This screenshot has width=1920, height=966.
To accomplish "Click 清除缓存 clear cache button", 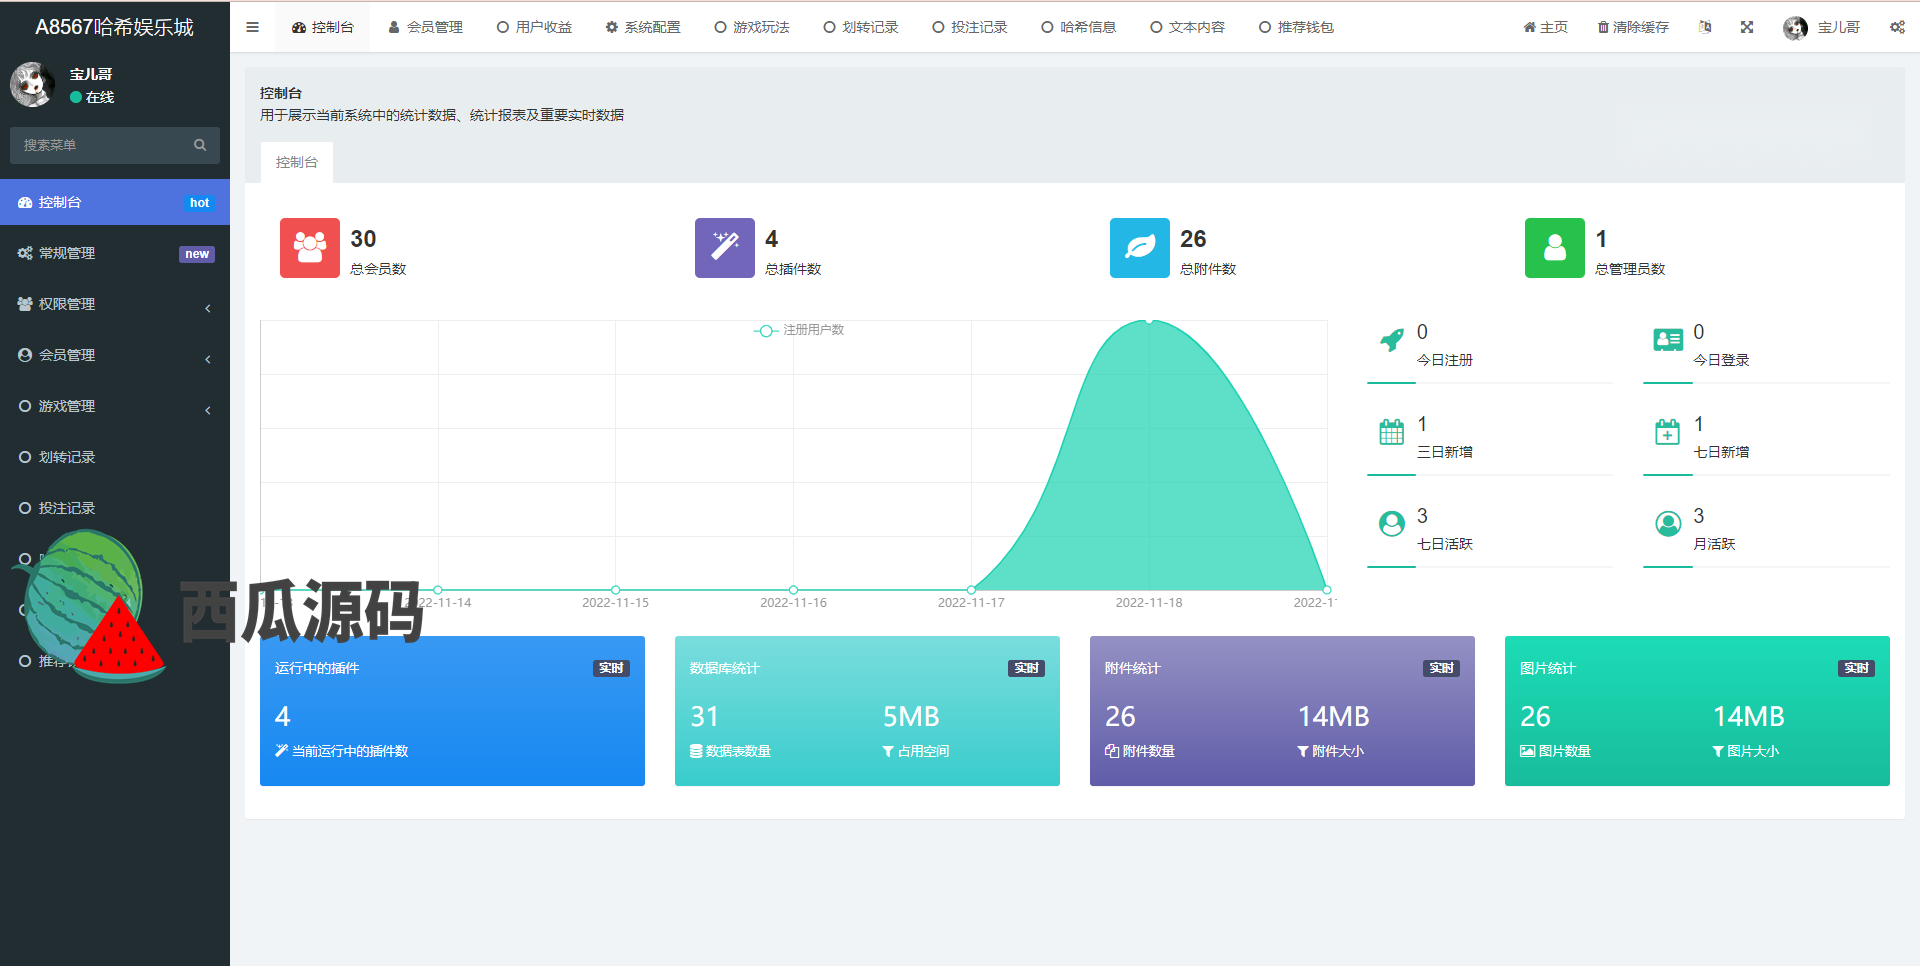I will click(1633, 27).
